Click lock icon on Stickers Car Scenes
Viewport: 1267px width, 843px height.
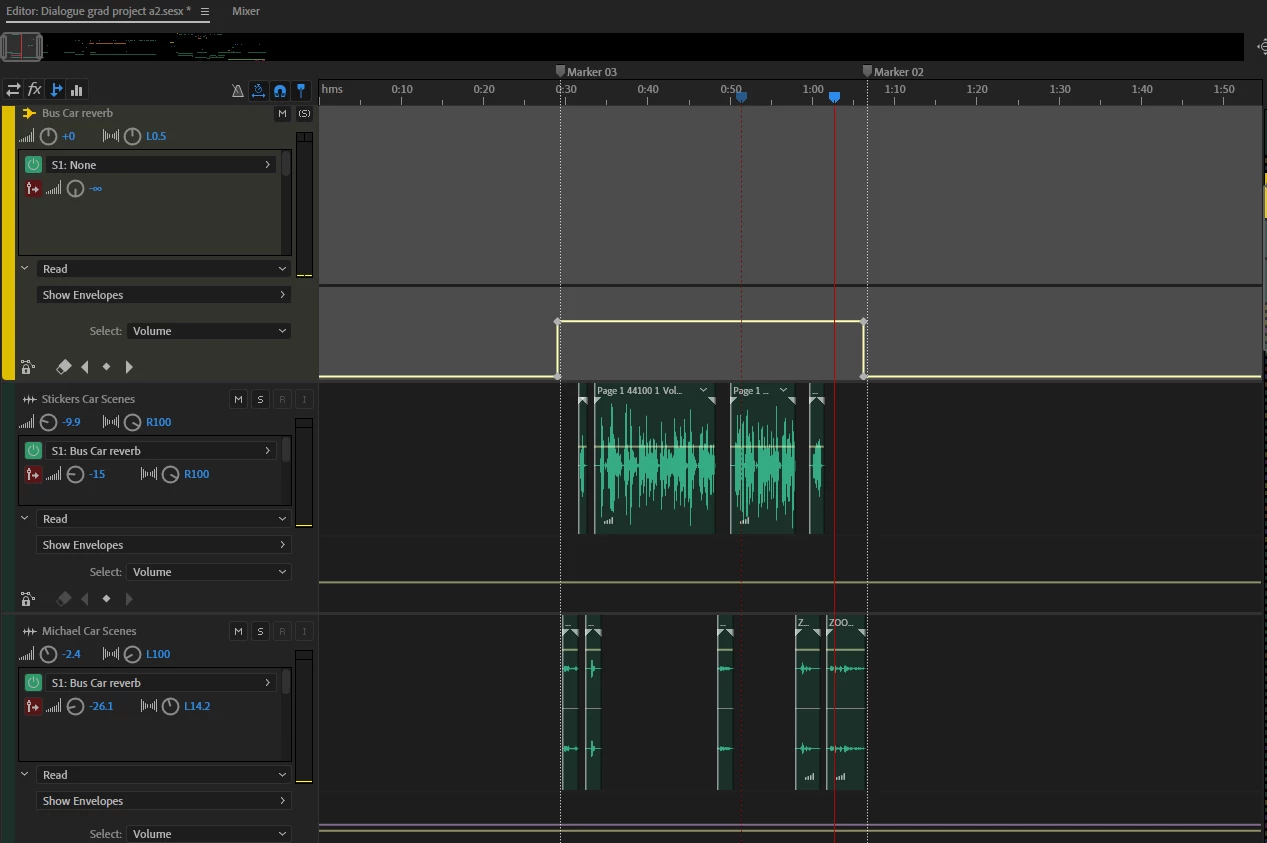click(x=28, y=599)
